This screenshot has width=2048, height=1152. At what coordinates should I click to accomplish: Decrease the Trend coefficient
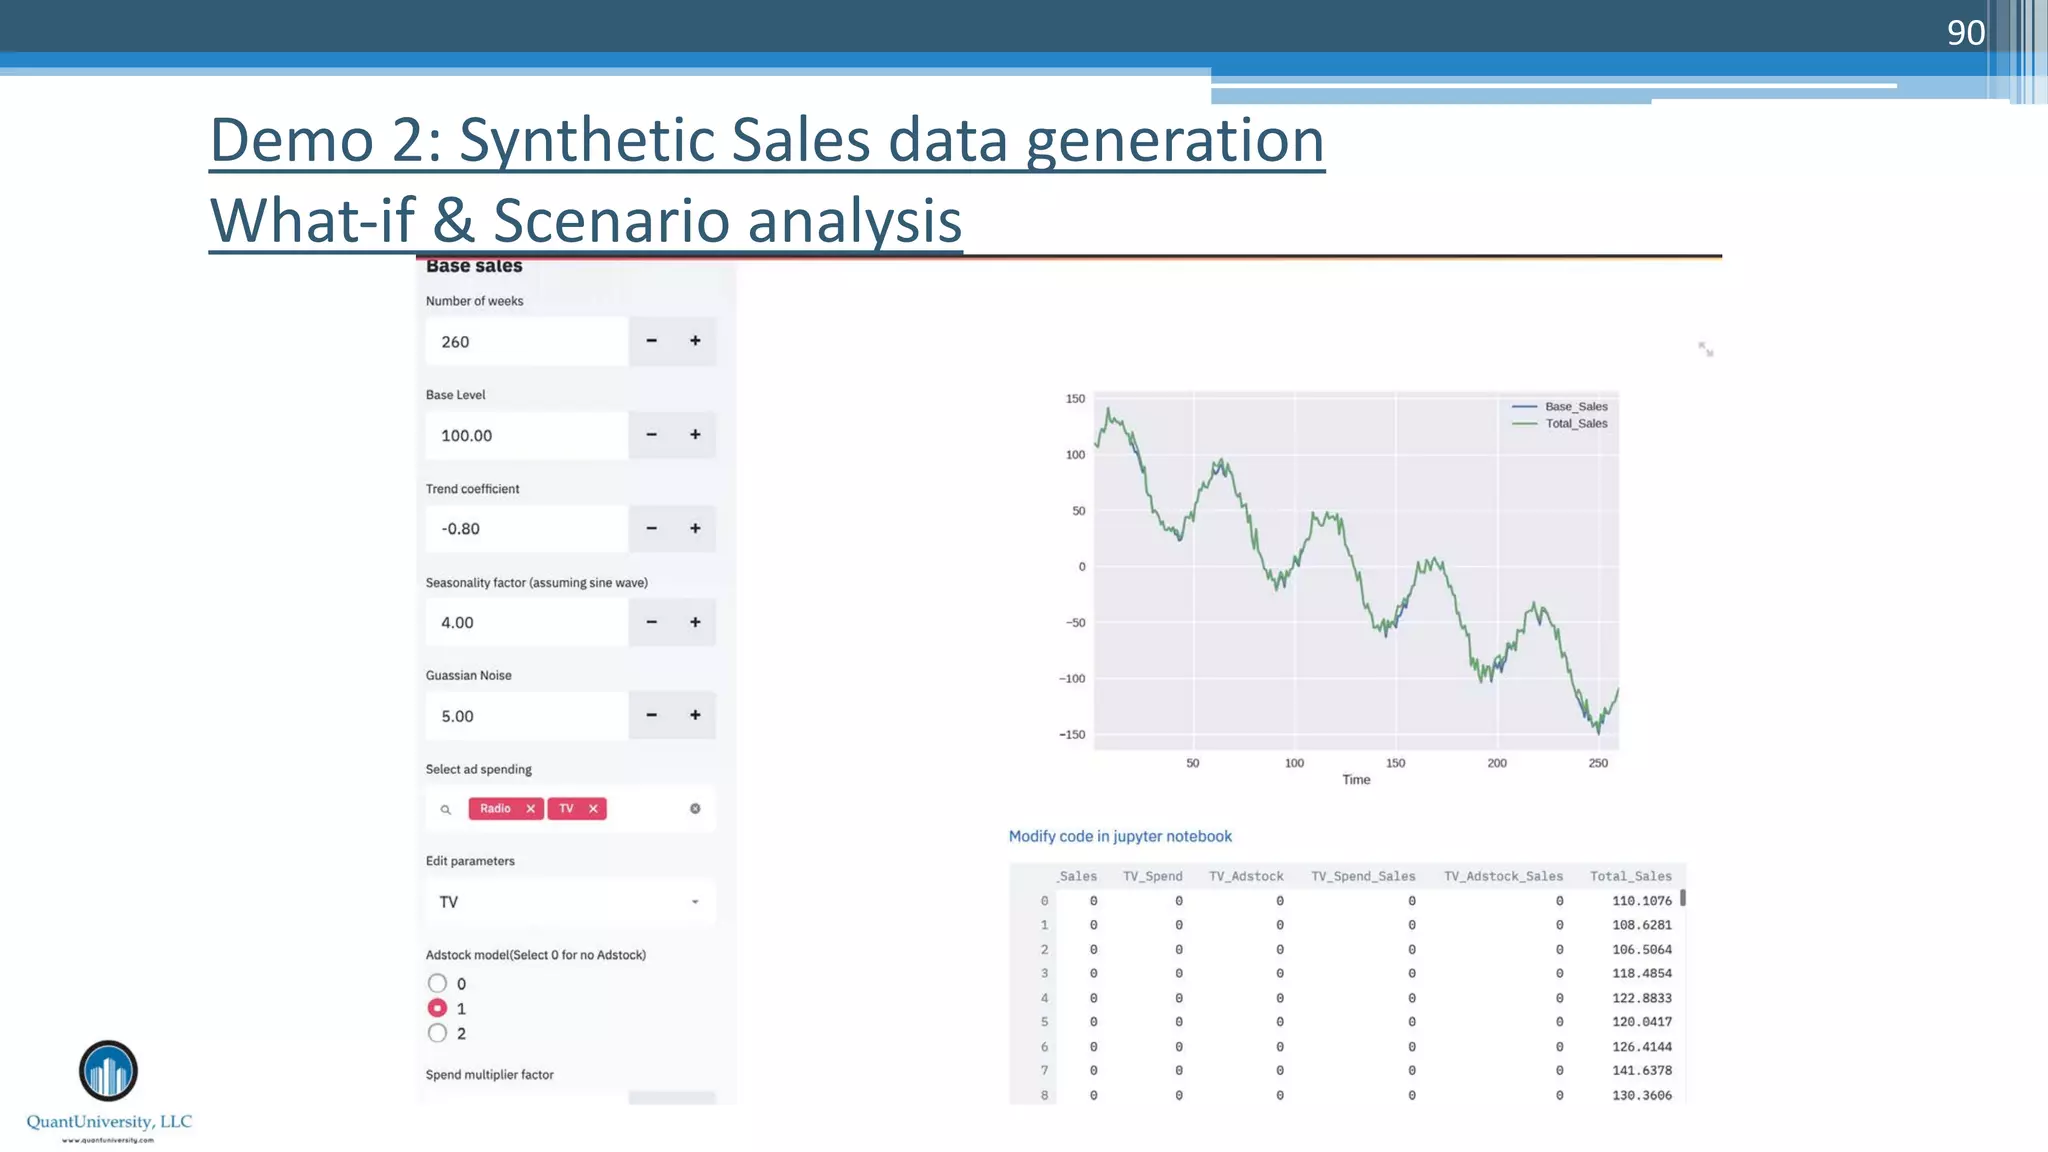[651, 528]
